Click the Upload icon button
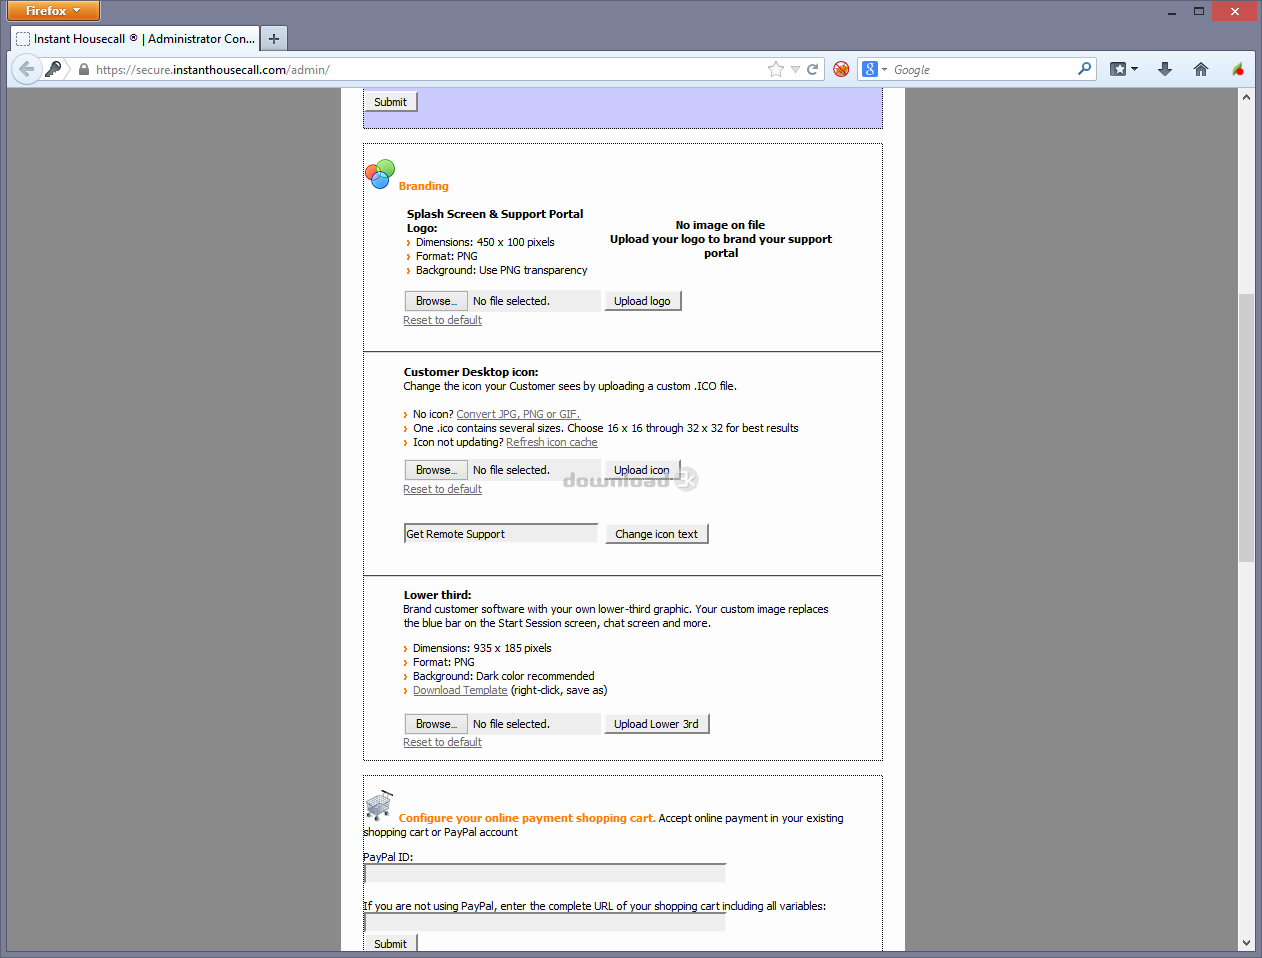The height and width of the screenshot is (958, 1262). (642, 470)
